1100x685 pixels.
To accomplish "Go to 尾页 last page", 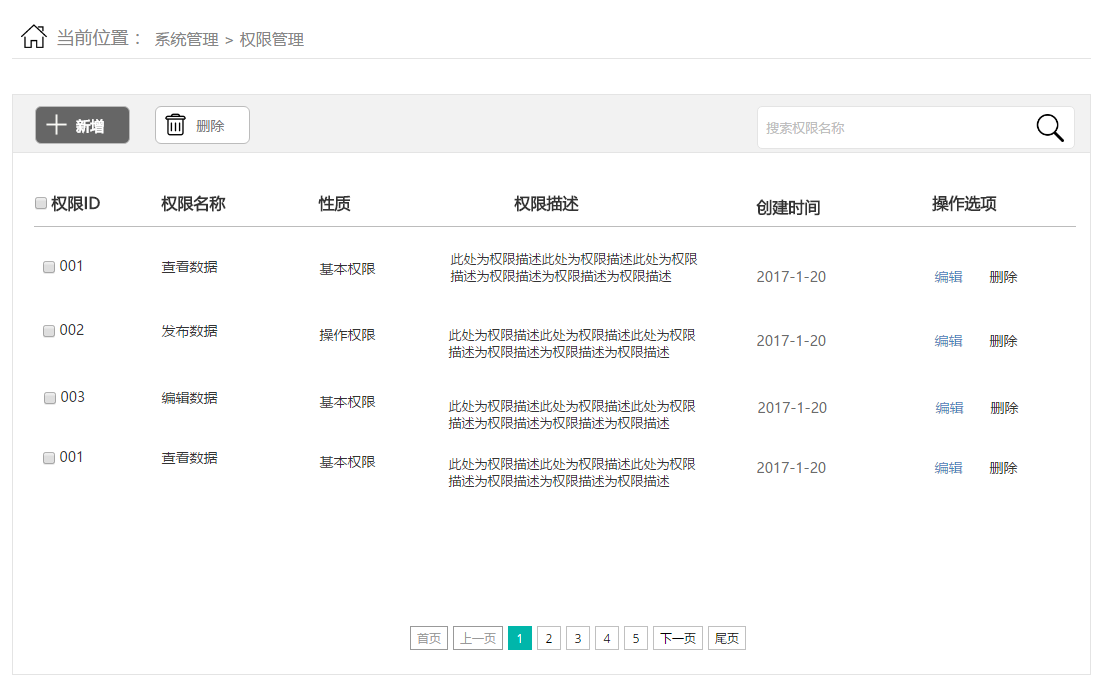I will 727,638.
